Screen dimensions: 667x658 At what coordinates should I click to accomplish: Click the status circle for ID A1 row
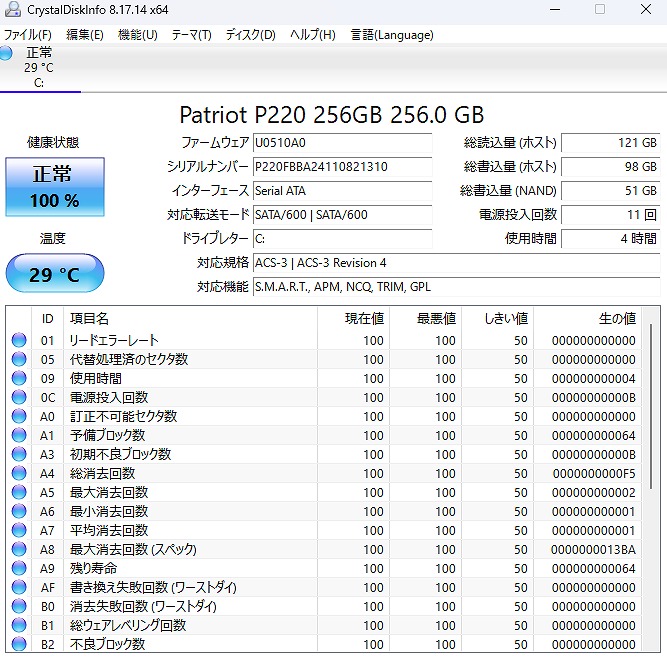pos(19,435)
